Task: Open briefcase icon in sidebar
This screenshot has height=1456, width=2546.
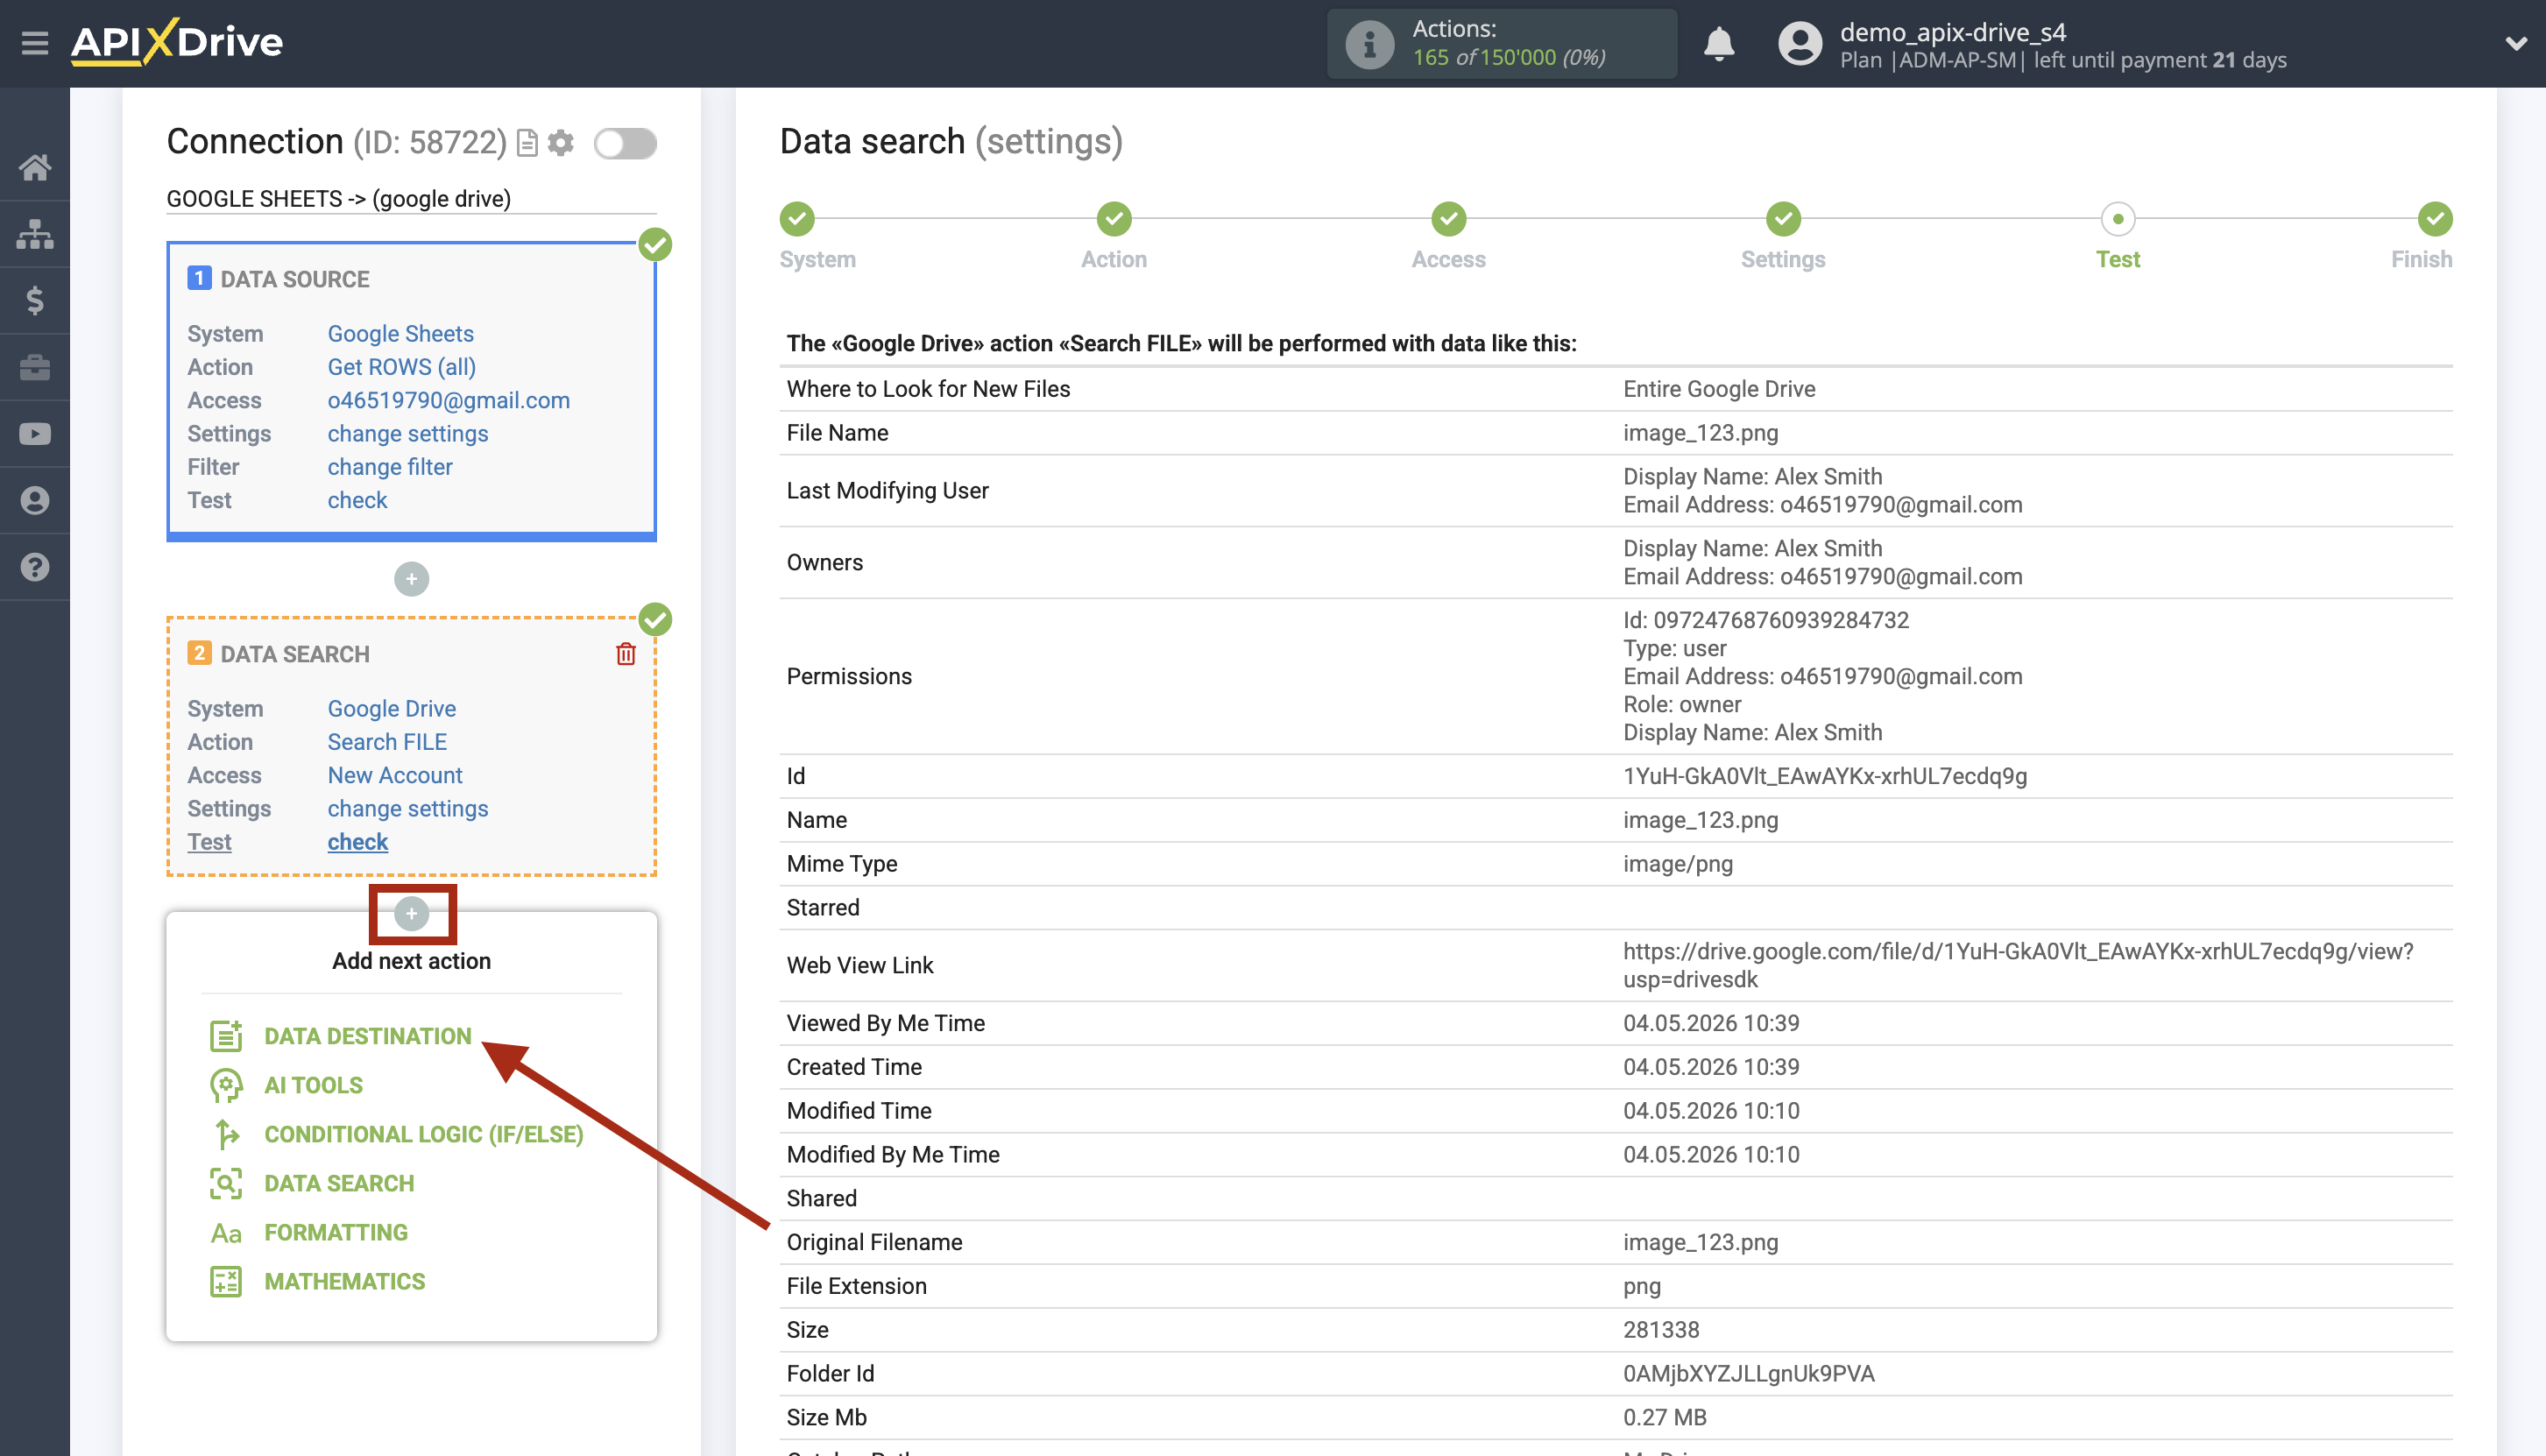Action: coord(35,367)
